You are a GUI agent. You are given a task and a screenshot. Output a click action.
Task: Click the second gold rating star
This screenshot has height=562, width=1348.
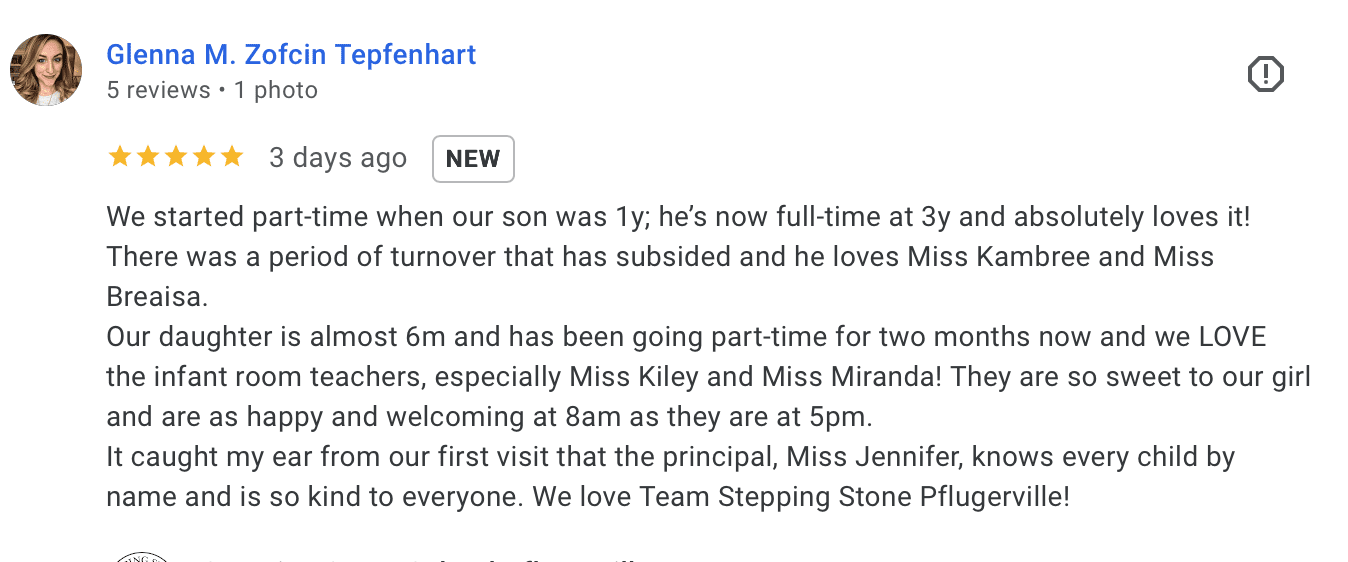click(x=148, y=157)
